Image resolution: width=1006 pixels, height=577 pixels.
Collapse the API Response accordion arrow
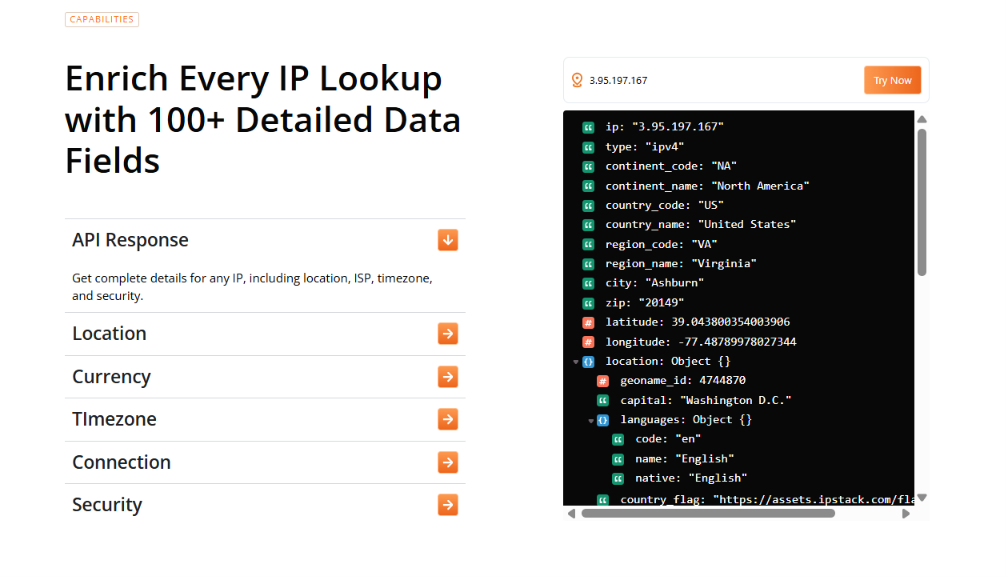448,240
